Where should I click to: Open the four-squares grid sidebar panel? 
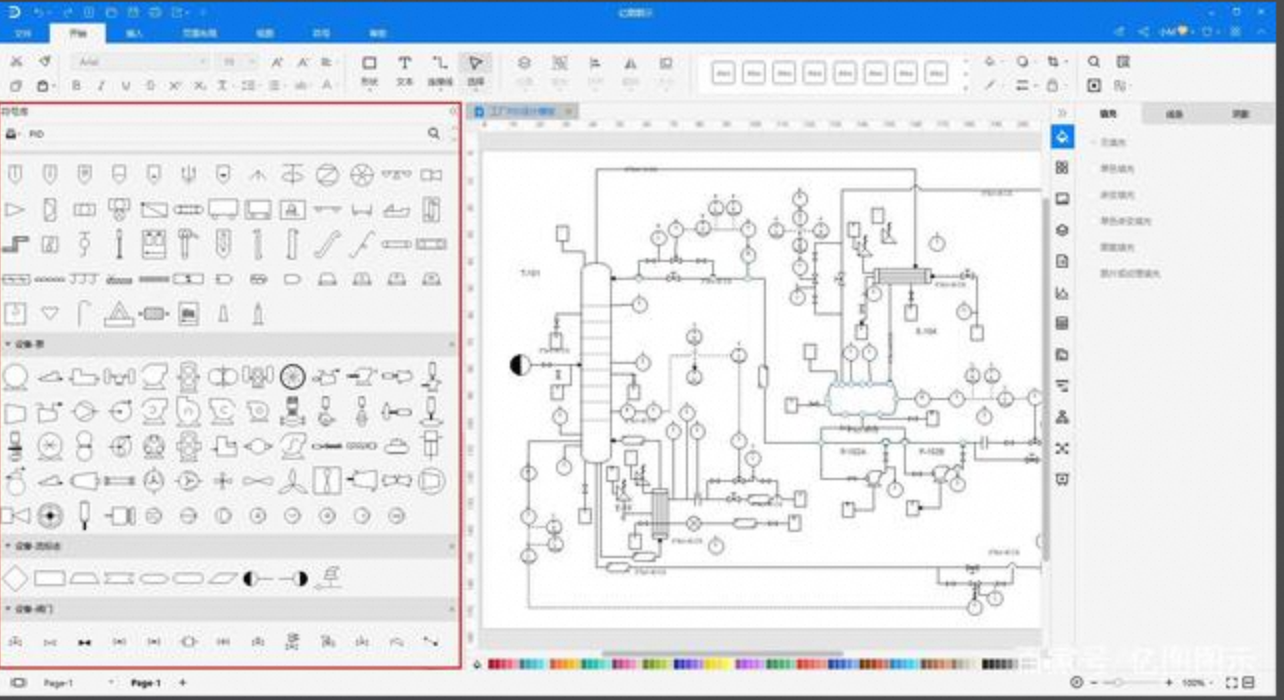pos(1062,167)
